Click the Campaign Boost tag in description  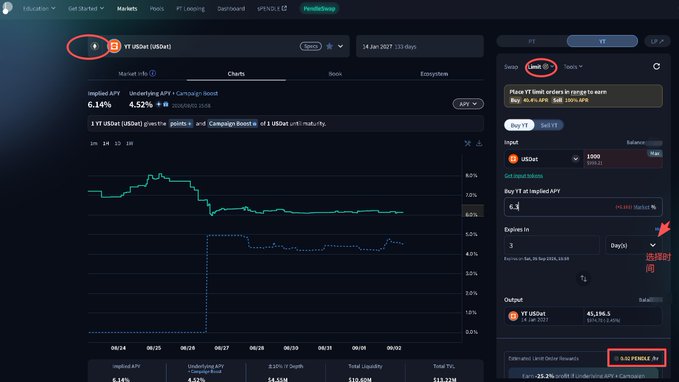pyautogui.click(x=233, y=123)
